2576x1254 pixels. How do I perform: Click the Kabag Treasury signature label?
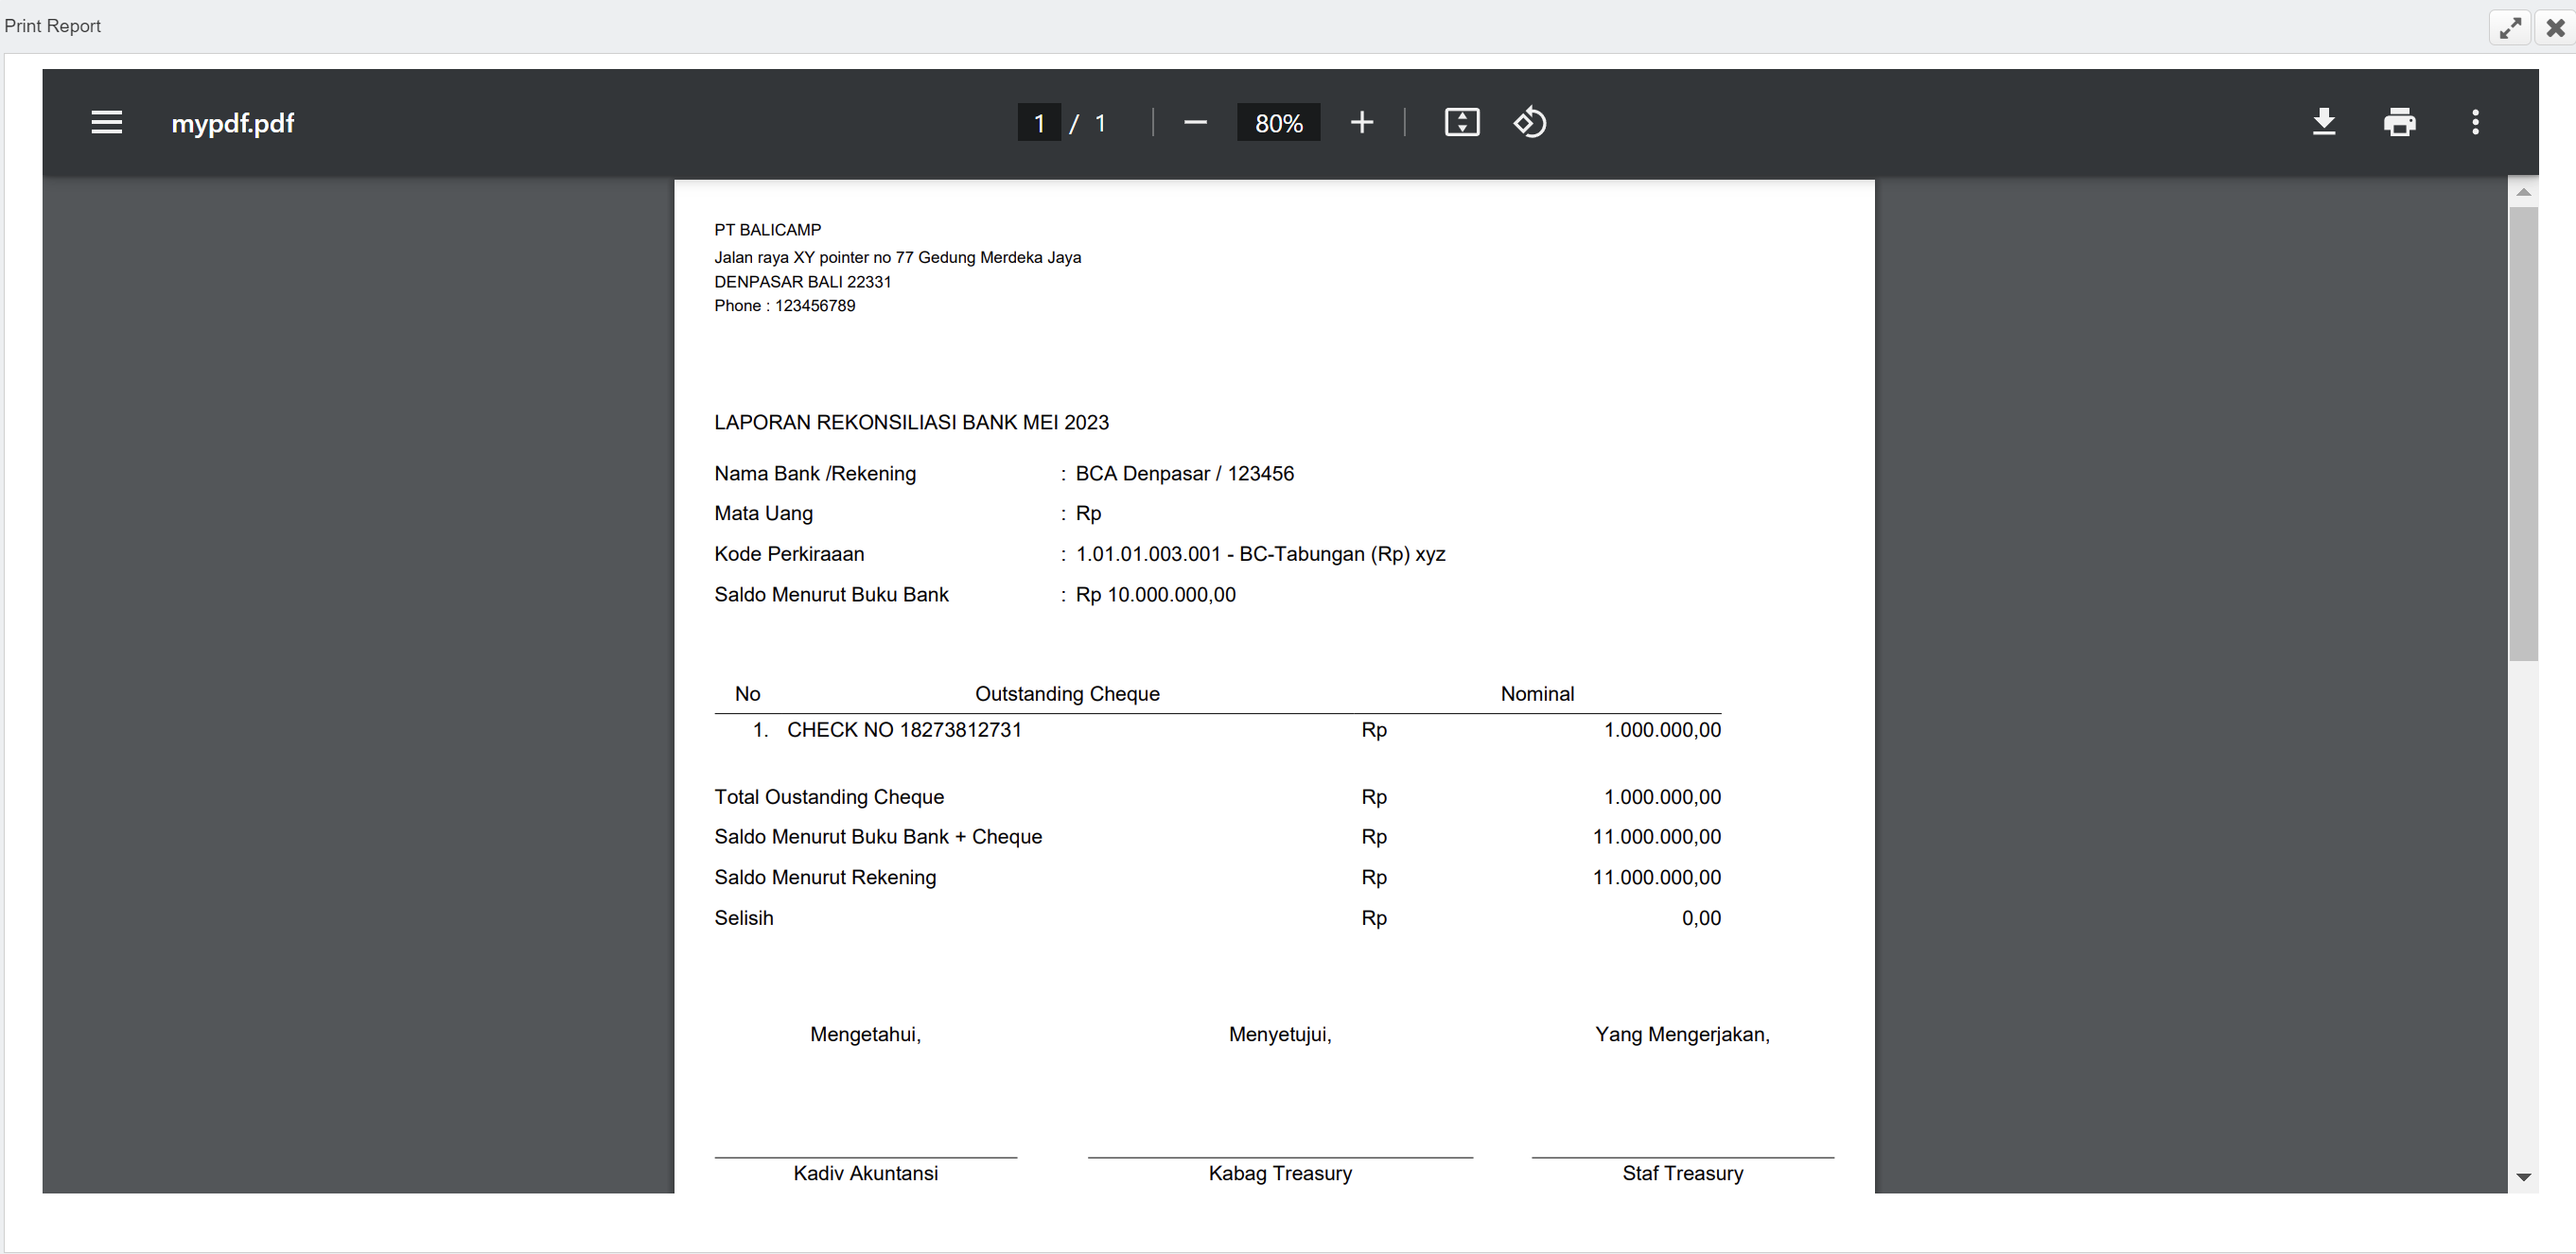pyautogui.click(x=1279, y=1173)
